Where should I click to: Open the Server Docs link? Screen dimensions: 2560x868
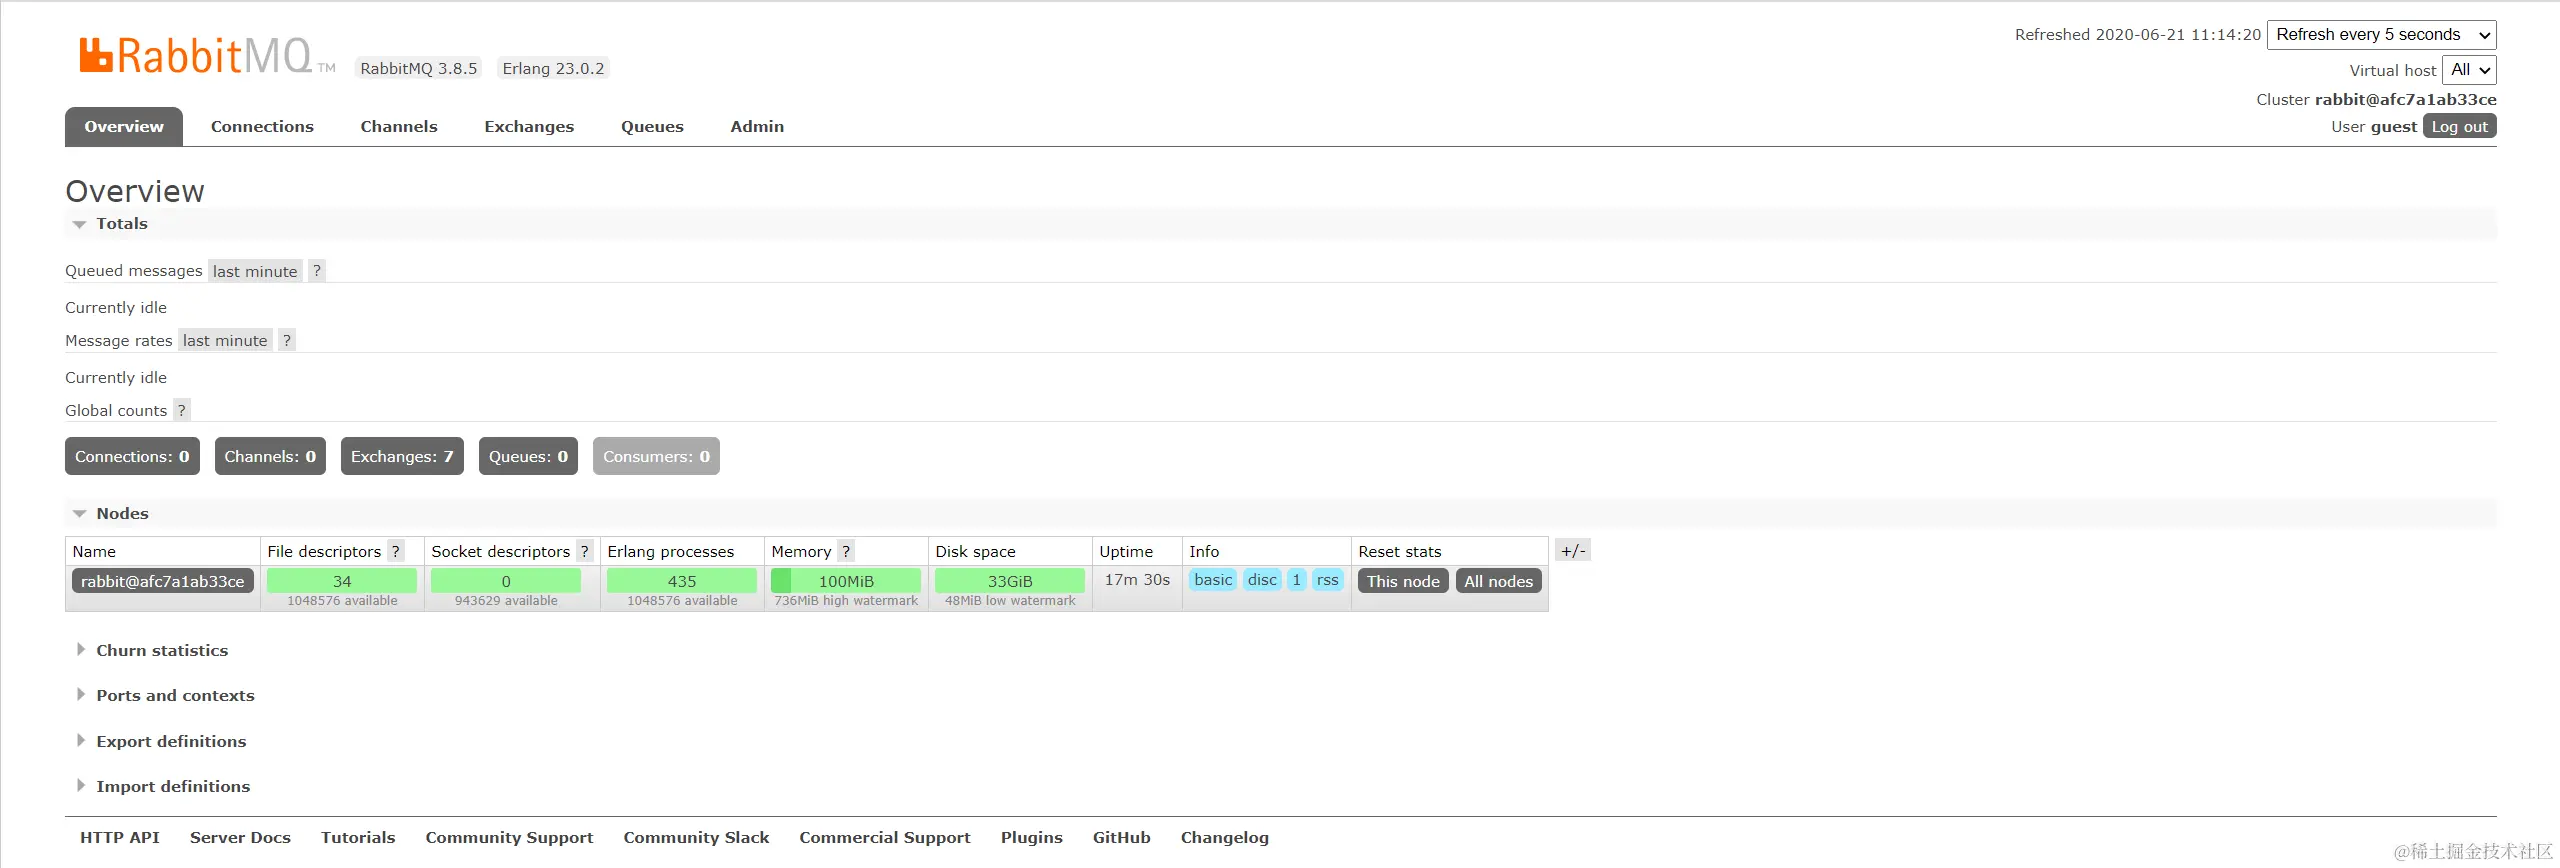[240, 838]
